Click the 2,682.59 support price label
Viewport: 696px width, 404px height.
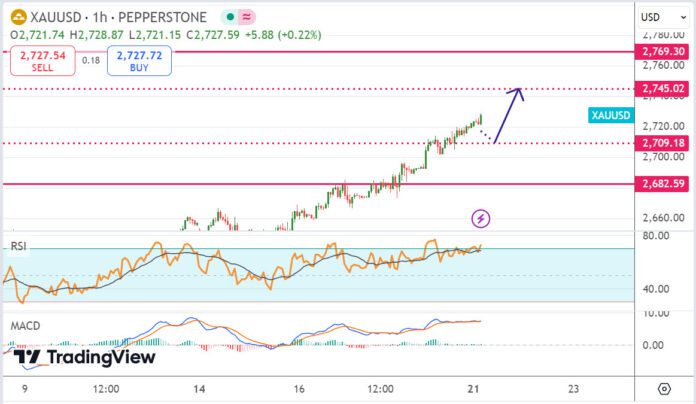point(665,184)
